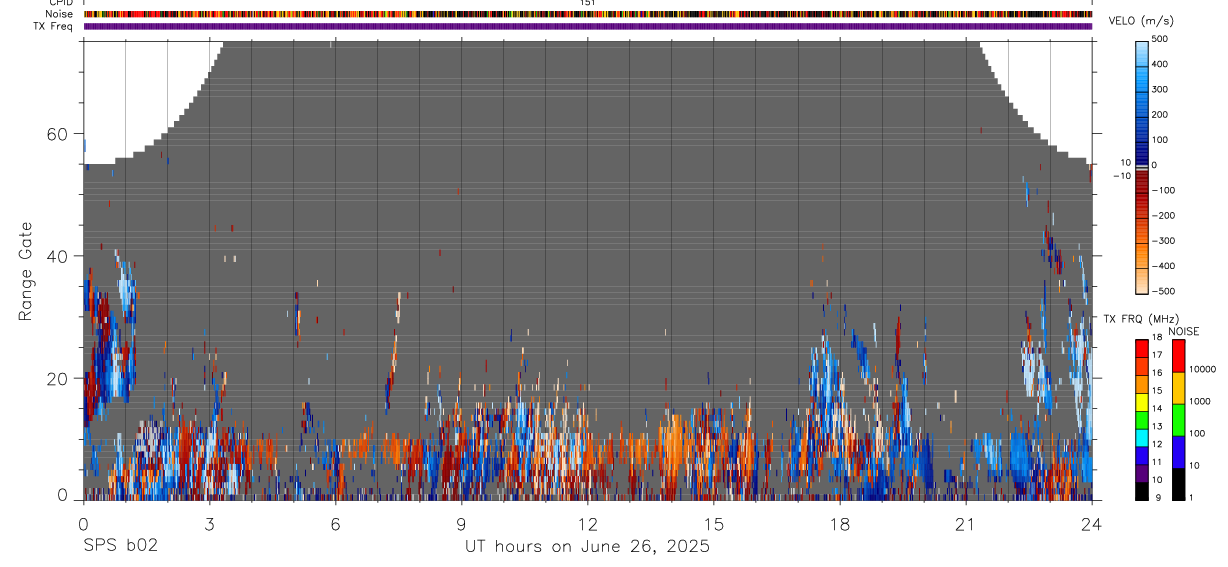
Task: Click the 'NOISE' legend title
Action: [1185, 331]
